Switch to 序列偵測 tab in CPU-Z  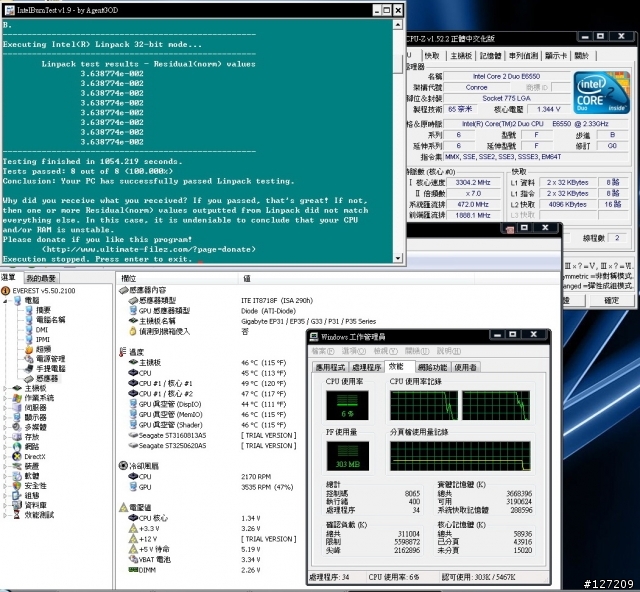[x=524, y=56]
